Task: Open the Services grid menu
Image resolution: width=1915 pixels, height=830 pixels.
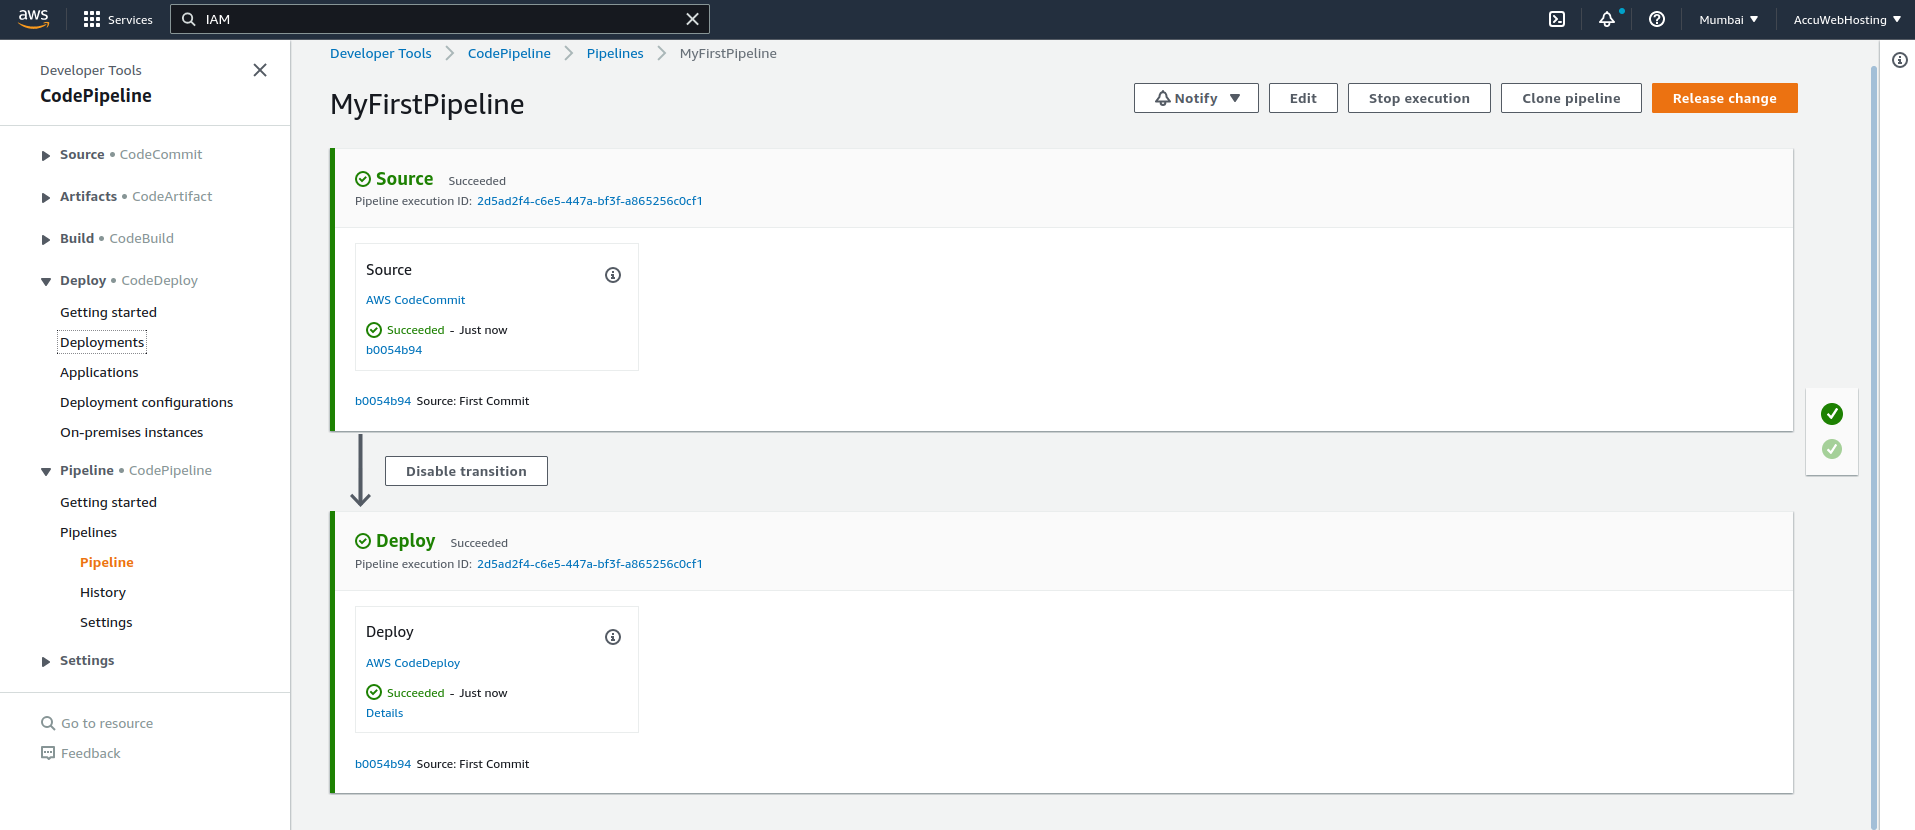Action: [118, 20]
